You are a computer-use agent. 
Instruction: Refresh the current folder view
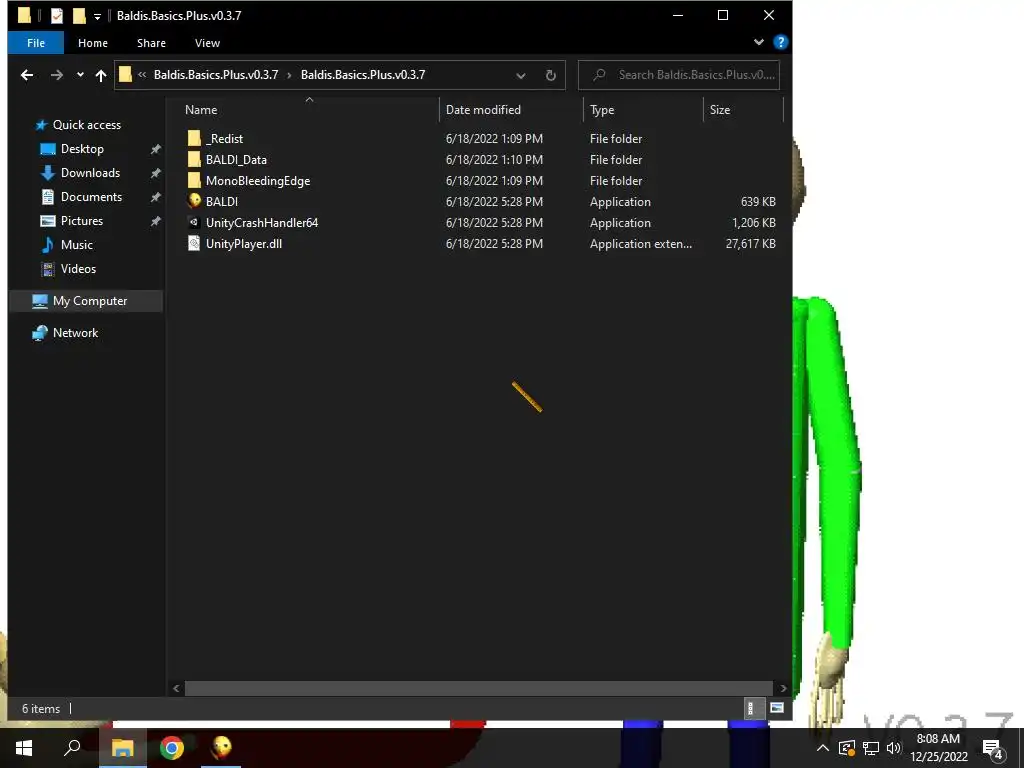pyautogui.click(x=551, y=75)
